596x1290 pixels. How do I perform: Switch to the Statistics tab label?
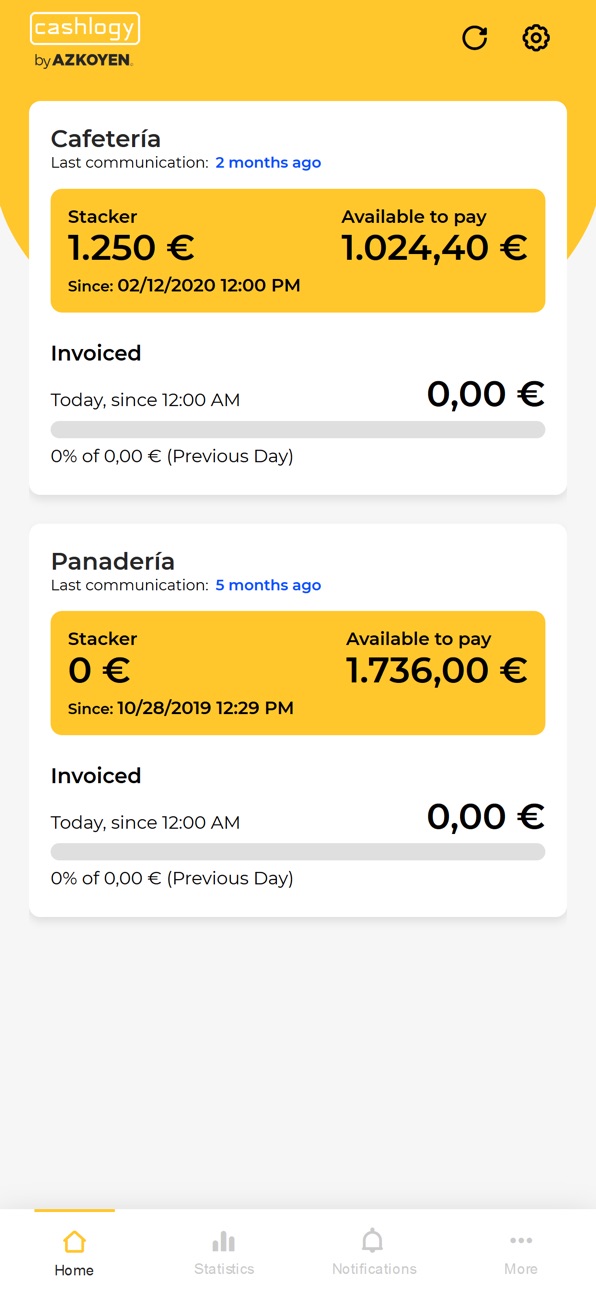pos(224,1269)
